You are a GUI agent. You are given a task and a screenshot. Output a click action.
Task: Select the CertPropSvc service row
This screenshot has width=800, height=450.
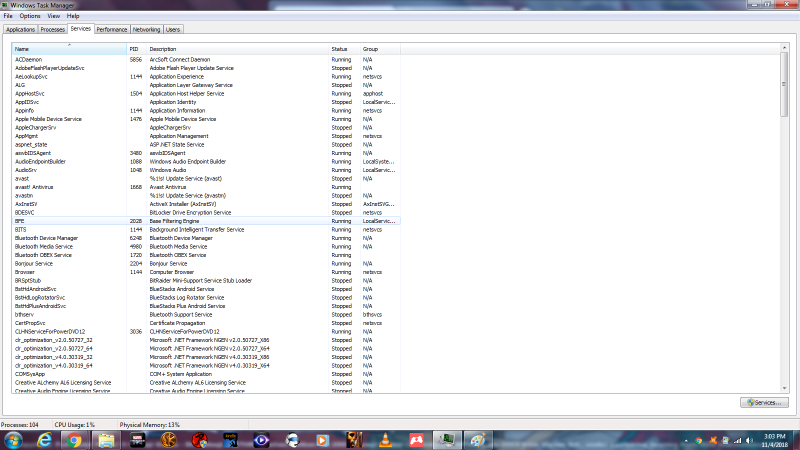pyautogui.click(x=206, y=323)
